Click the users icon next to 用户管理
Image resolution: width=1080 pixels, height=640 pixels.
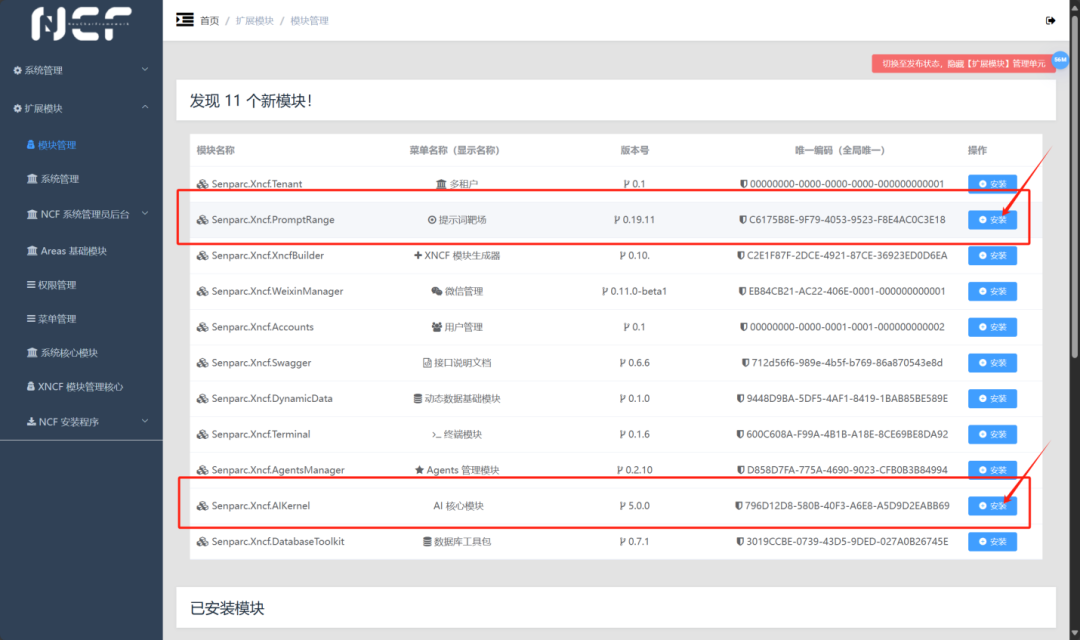(437, 327)
